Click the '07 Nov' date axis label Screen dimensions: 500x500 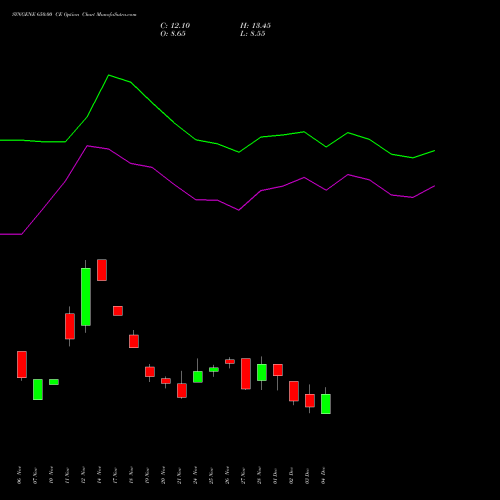(35, 475)
